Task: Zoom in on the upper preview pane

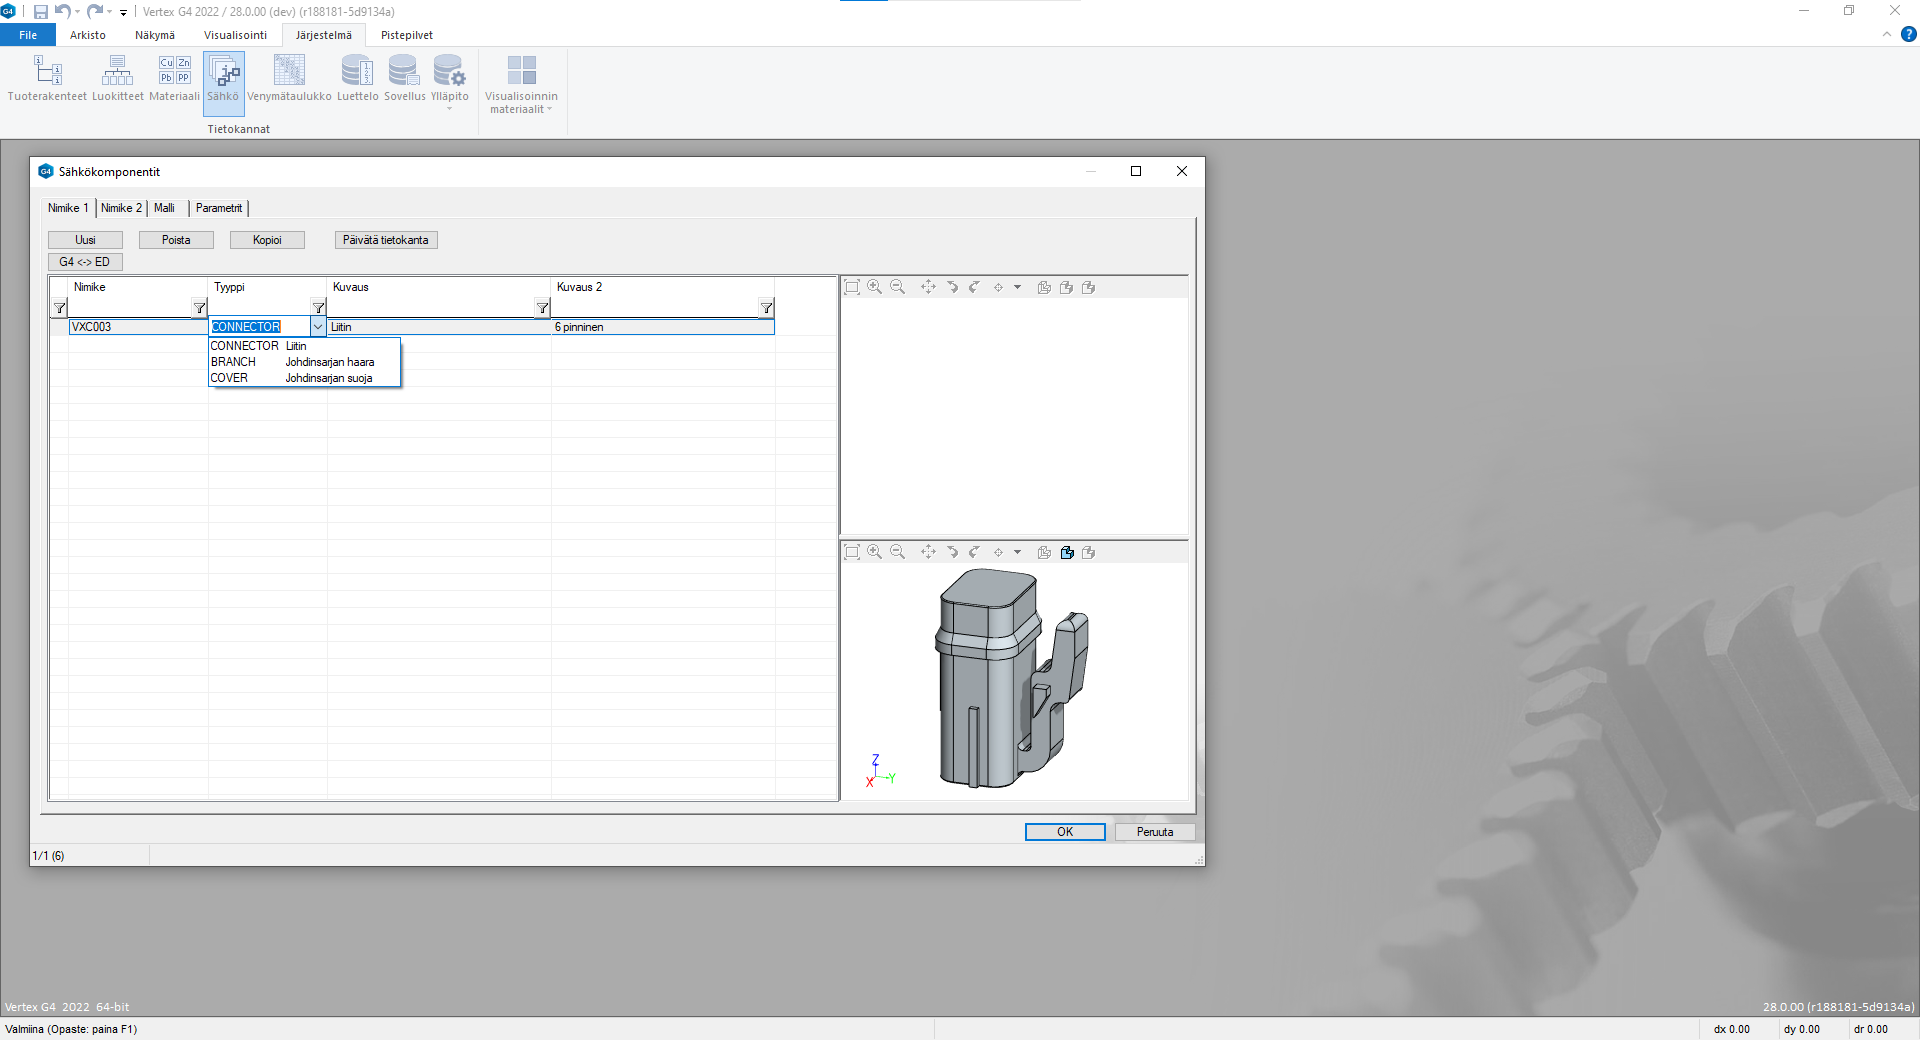Action: [x=875, y=287]
